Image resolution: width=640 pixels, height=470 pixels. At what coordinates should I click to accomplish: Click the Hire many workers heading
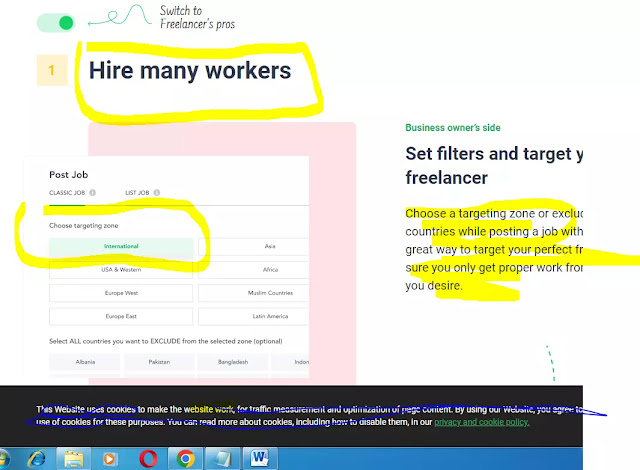(190, 70)
